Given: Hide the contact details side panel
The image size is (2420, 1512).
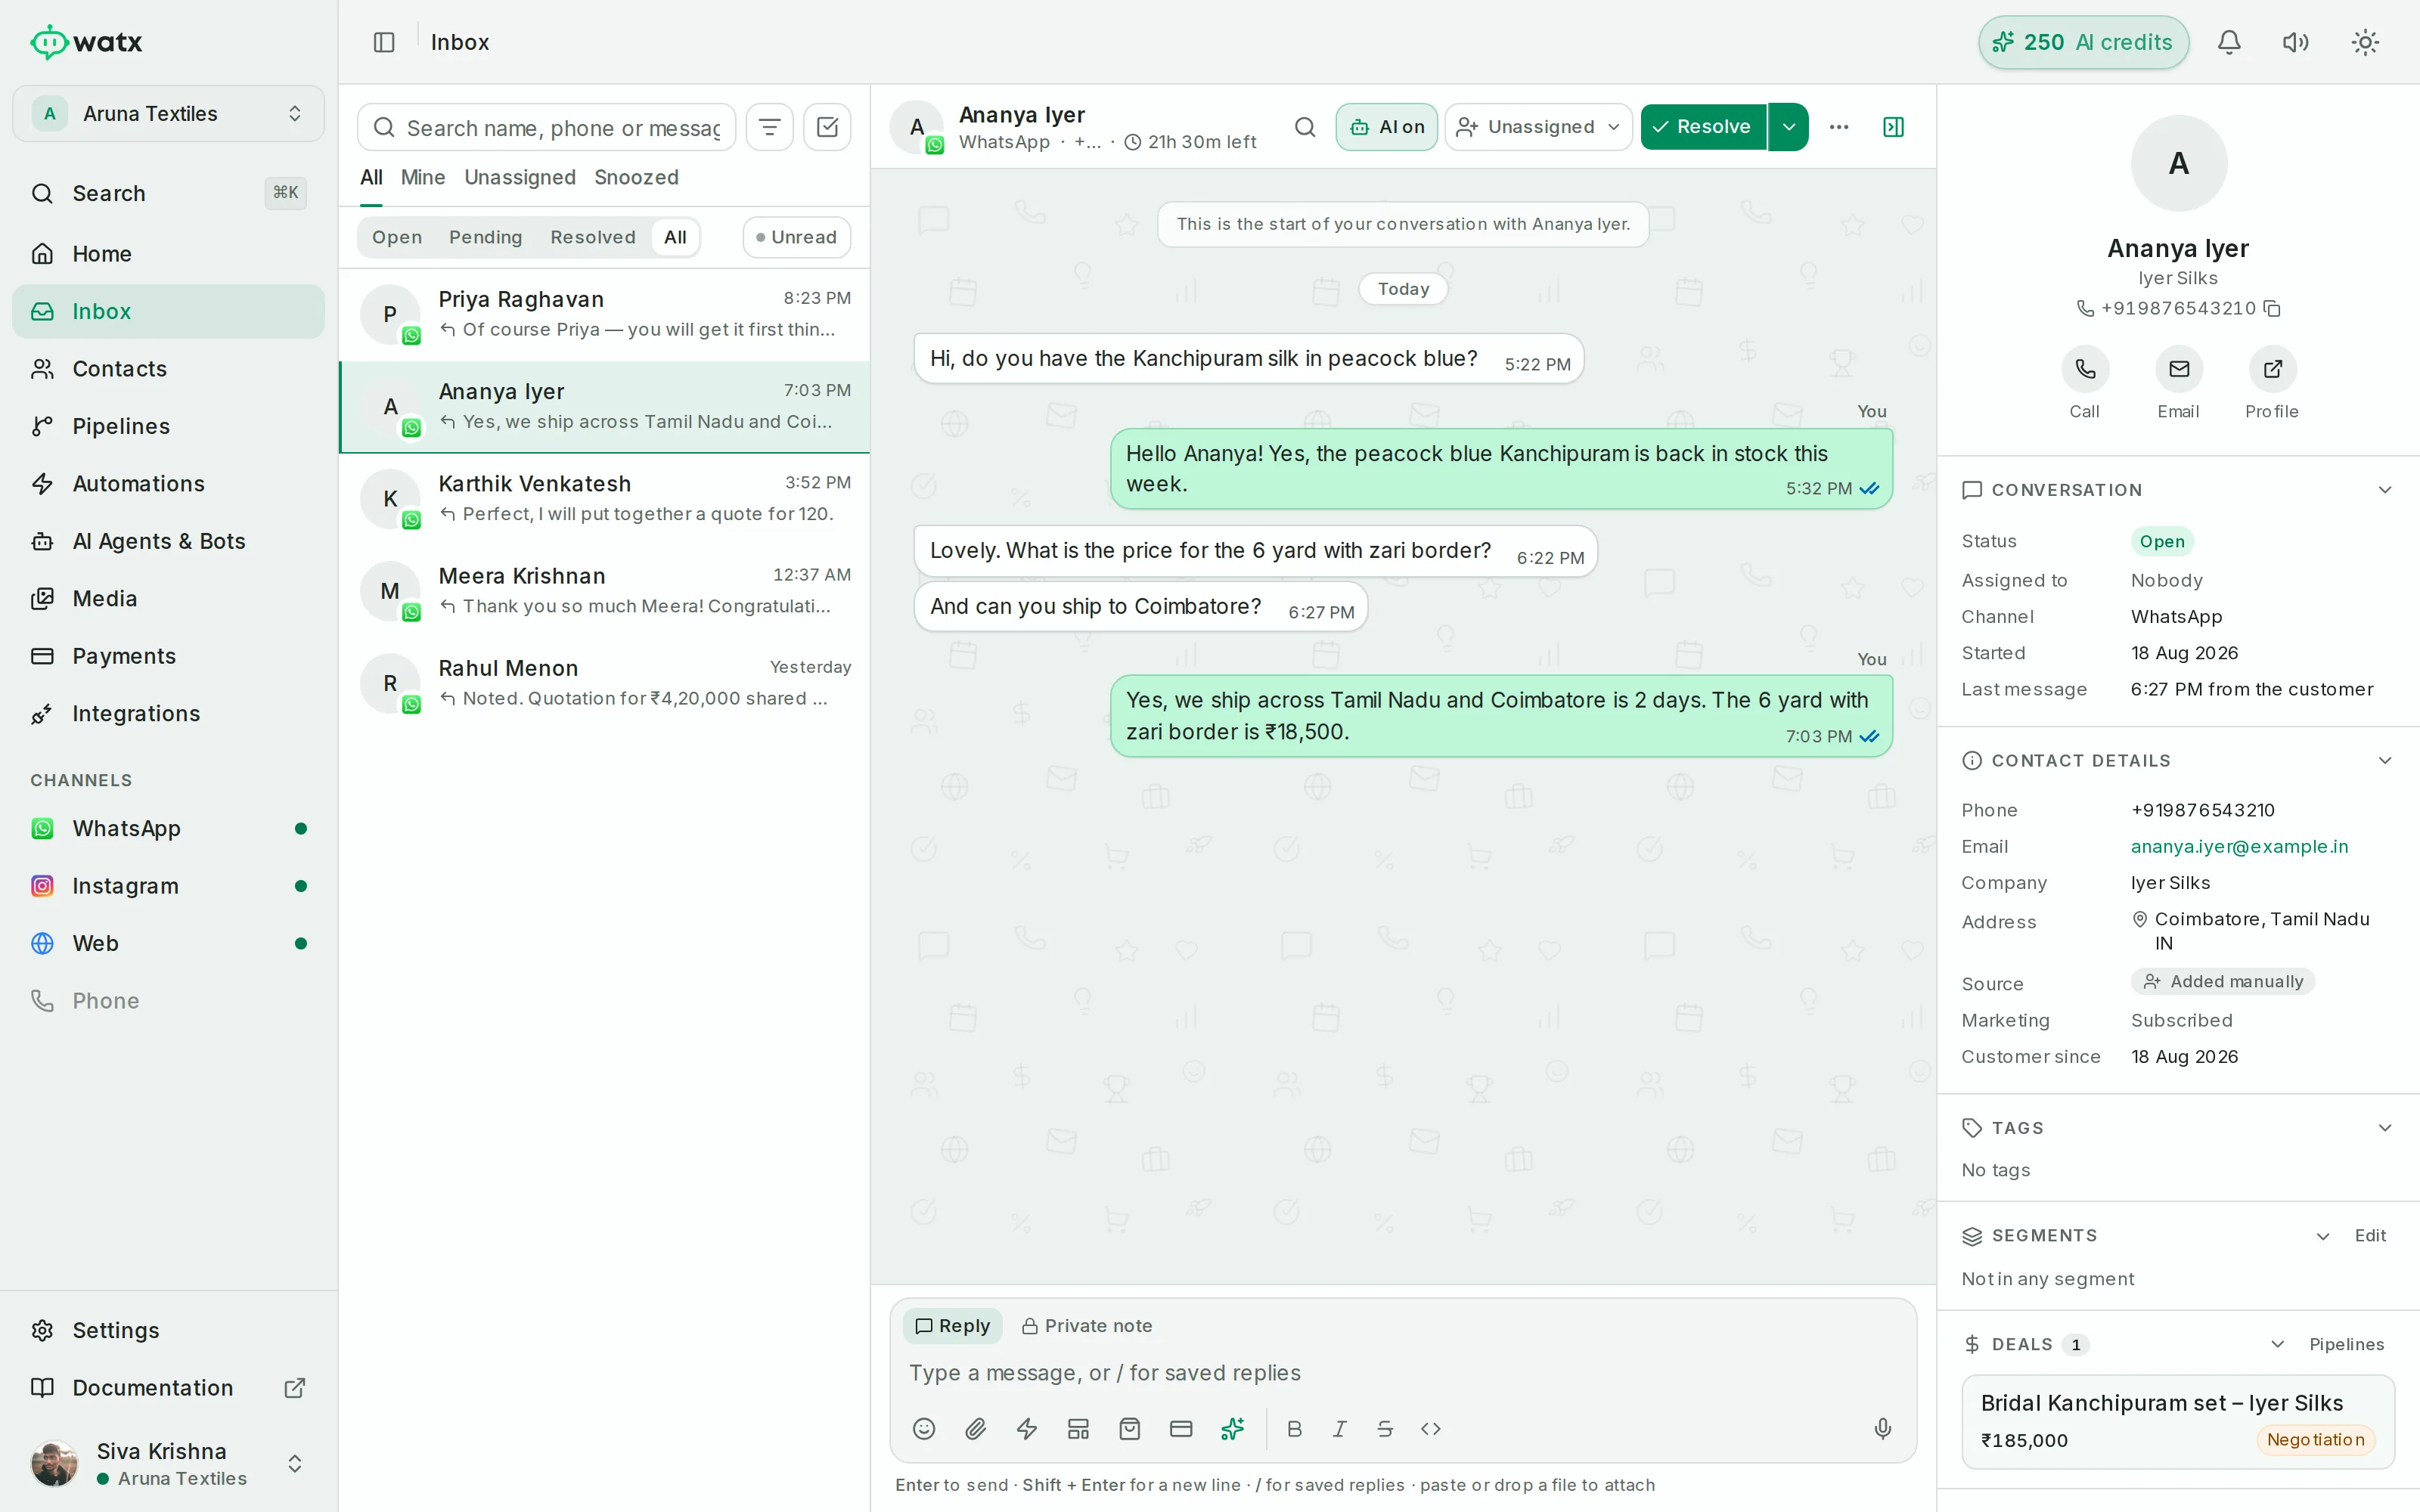Looking at the screenshot, I should (1893, 127).
